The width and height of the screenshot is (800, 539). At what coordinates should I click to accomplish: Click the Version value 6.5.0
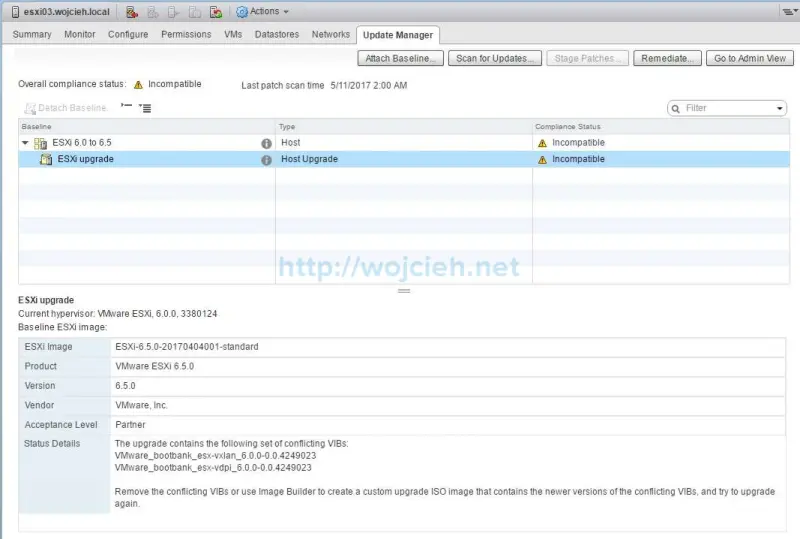[x=125, y=385]
